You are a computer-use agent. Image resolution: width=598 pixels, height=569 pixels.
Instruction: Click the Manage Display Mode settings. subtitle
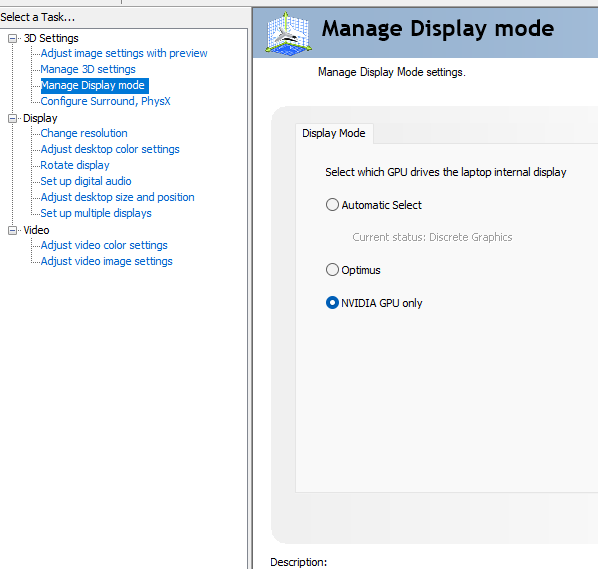(392, 72)
